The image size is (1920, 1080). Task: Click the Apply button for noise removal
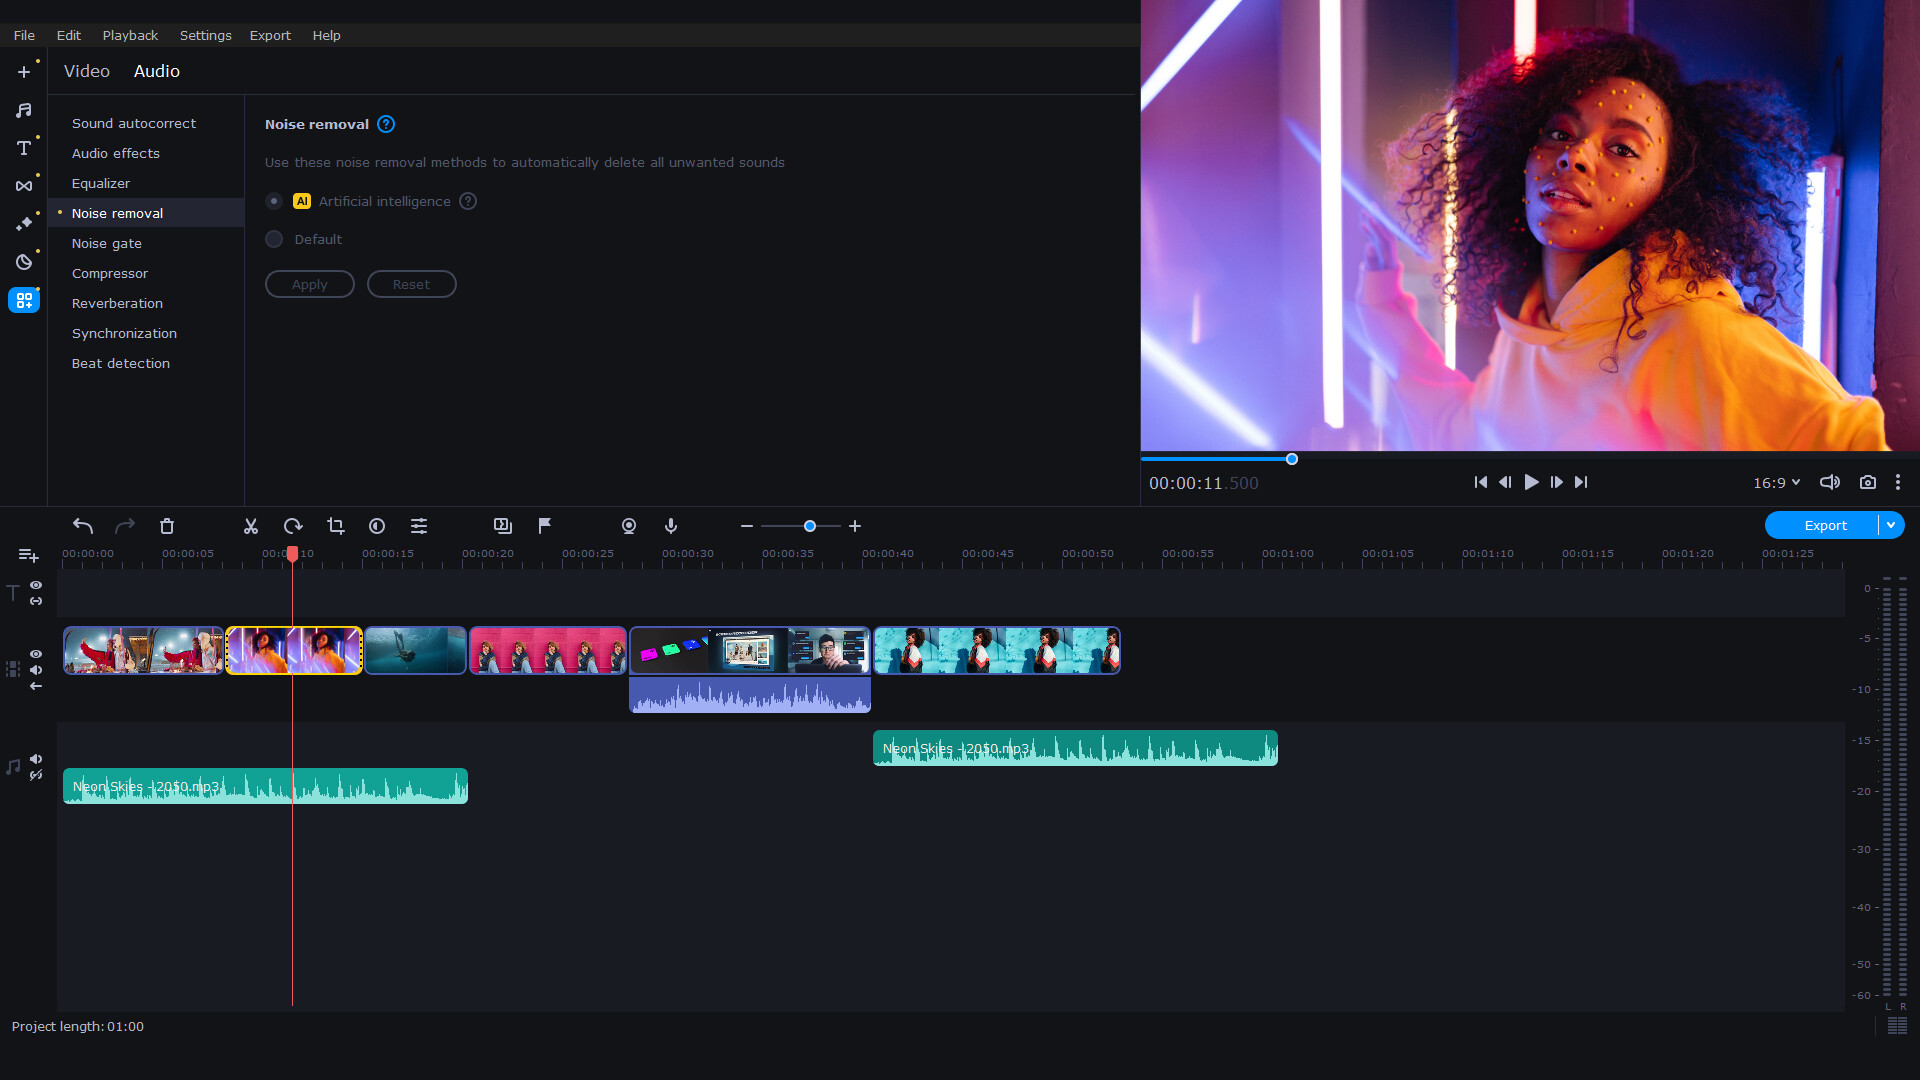[x=310, y=284]
